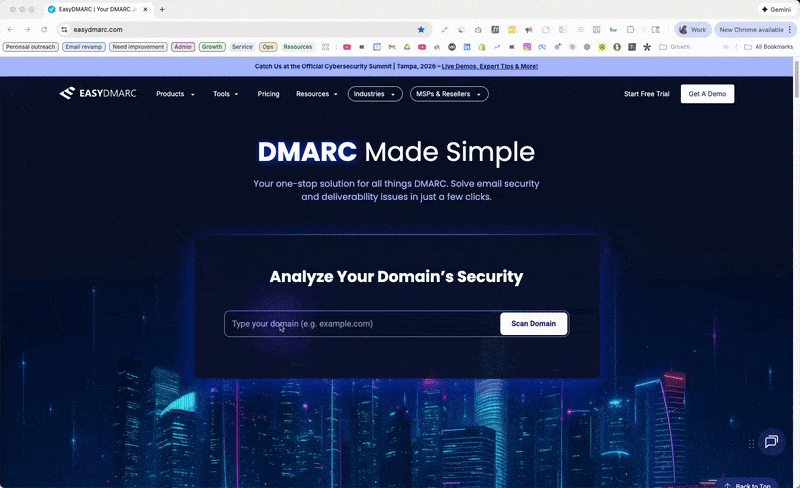Open the Gemini button in the title bar

pyautogui.click(x=777, y=9)
